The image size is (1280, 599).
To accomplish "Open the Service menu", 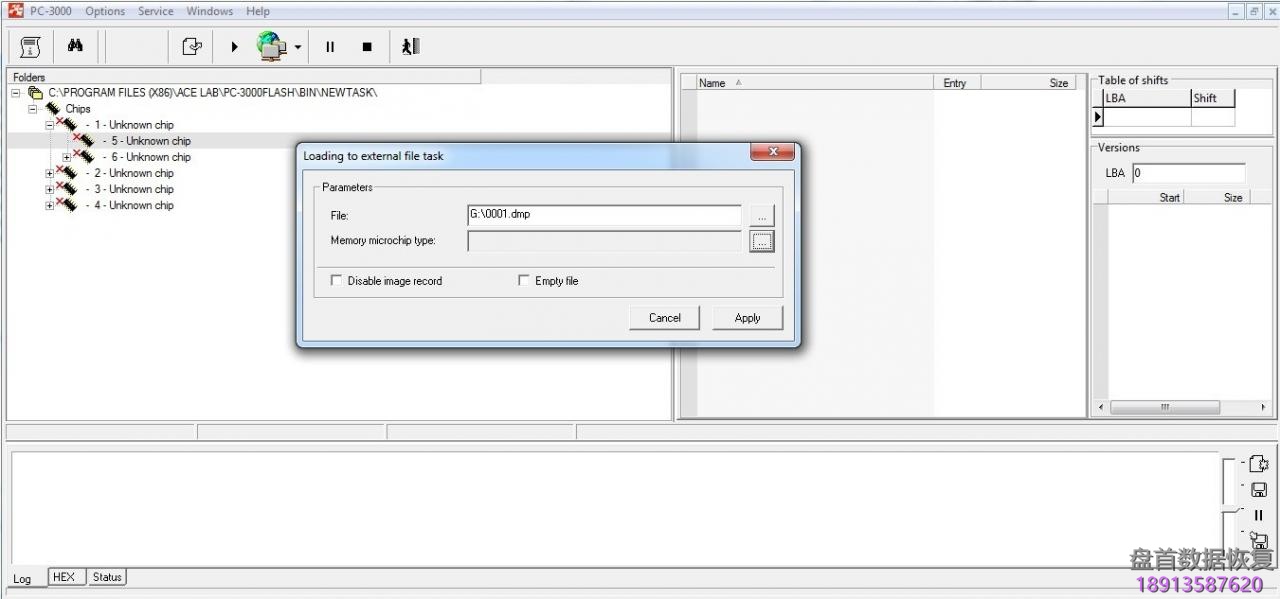I will coord(155,11).
